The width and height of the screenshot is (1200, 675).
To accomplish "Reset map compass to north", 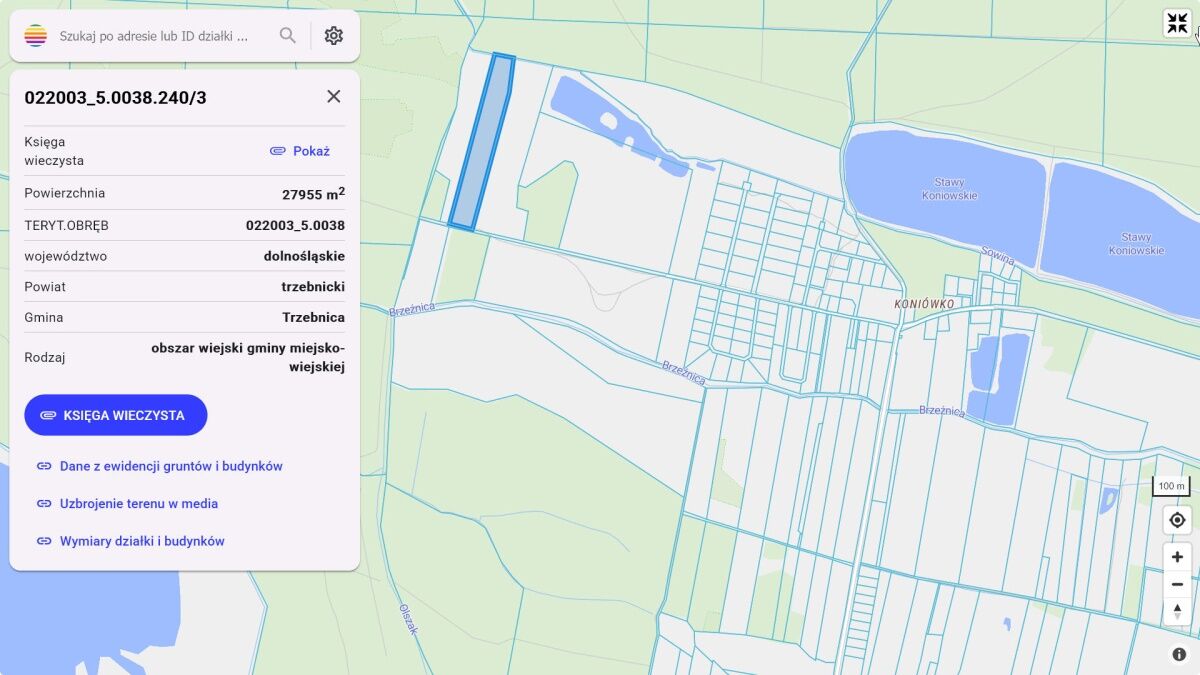I will point(1177,611).
